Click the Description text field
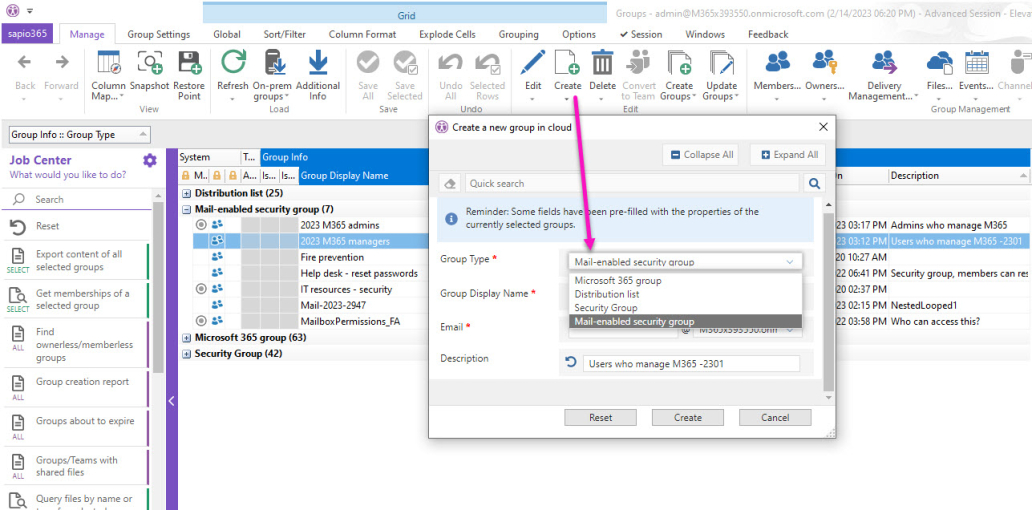Viewport: 1032px width, 510px height. 692,364
